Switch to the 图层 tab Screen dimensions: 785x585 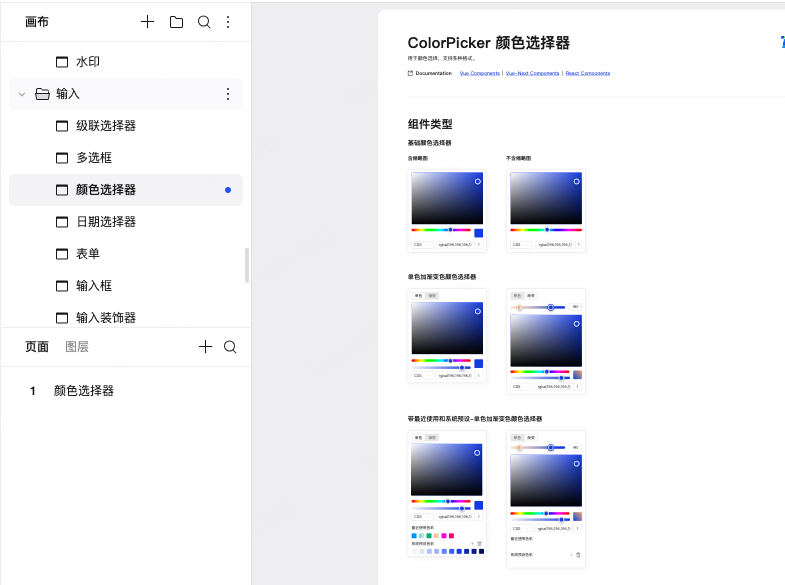tap(77, 347)
